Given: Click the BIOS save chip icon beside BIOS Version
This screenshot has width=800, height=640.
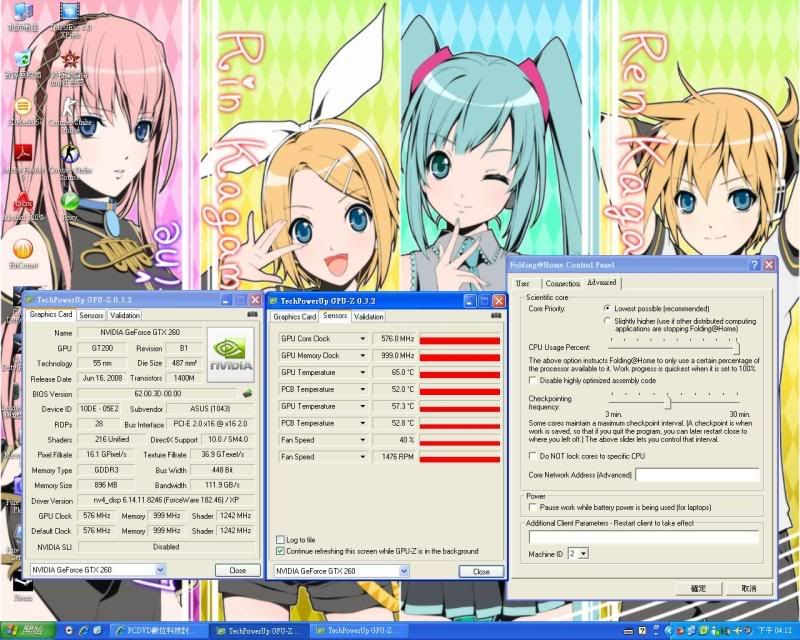Looking at the screenshot, I should coord(247,393).
